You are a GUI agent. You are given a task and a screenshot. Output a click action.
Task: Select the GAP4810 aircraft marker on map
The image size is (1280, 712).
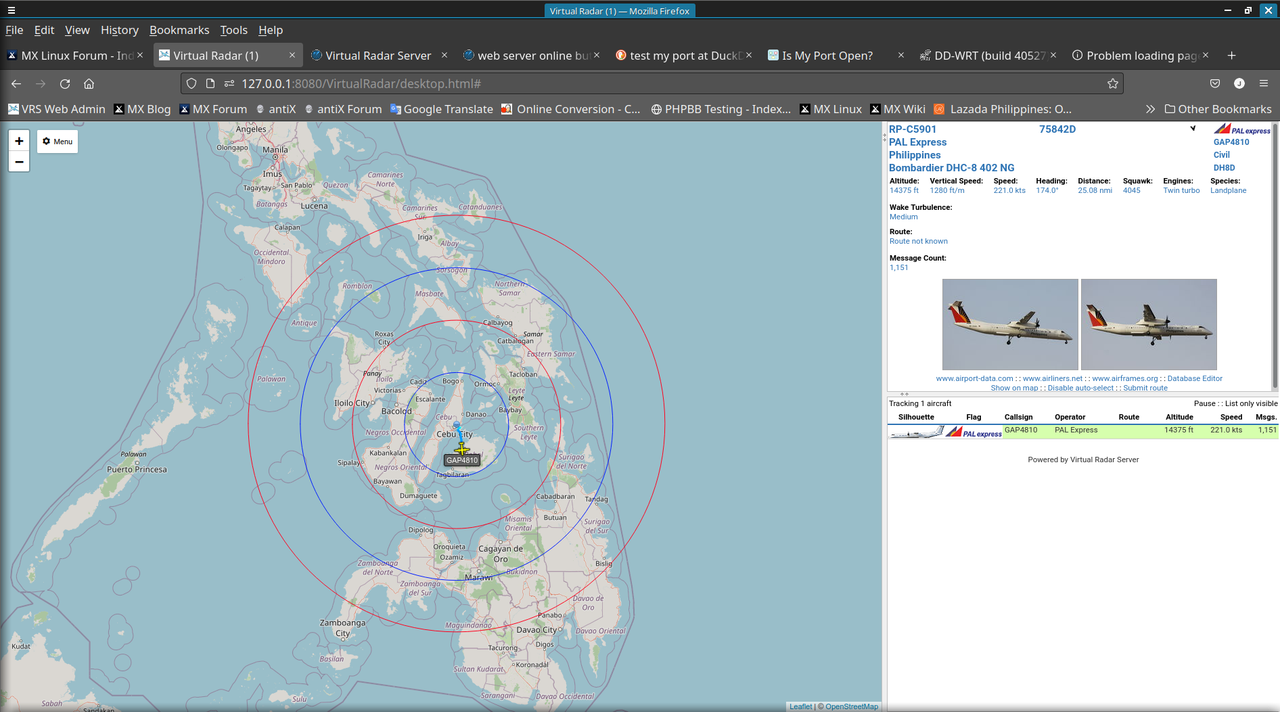pyautogui.click(x=462, y=450)
